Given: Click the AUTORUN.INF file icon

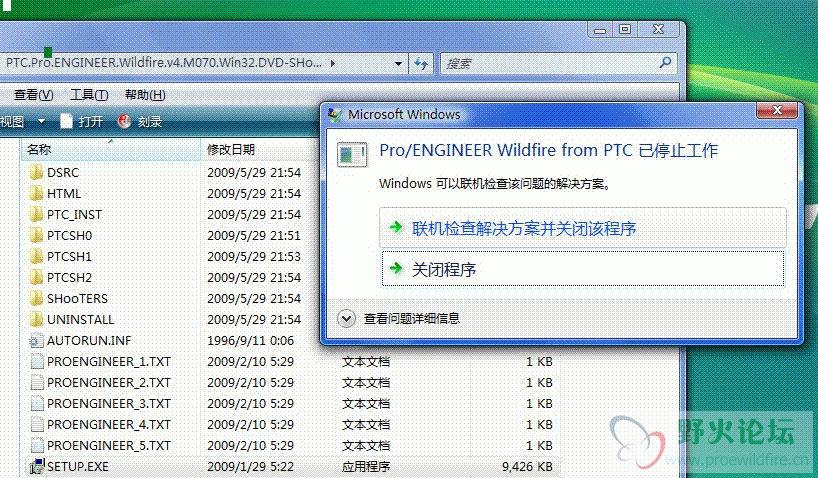Looking at the screenshot, I should coord(36,340).
